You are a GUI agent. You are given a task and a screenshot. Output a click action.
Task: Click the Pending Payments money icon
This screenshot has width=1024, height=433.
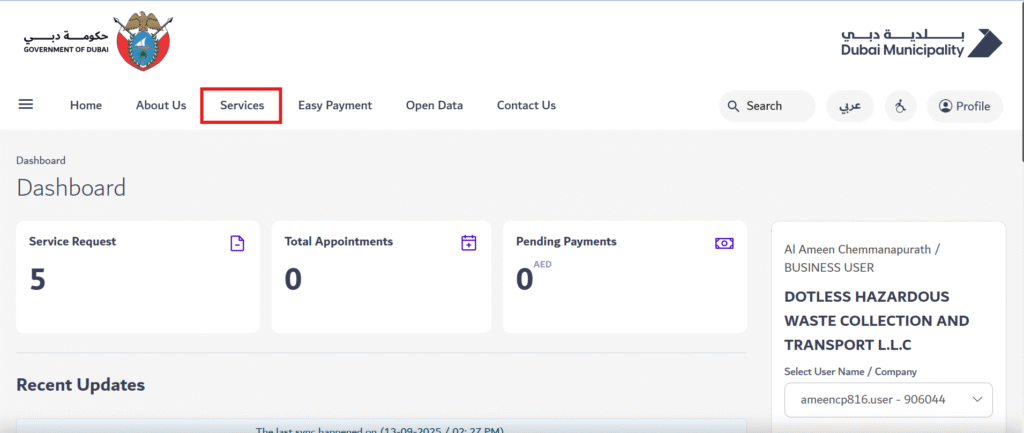point(724,243)
